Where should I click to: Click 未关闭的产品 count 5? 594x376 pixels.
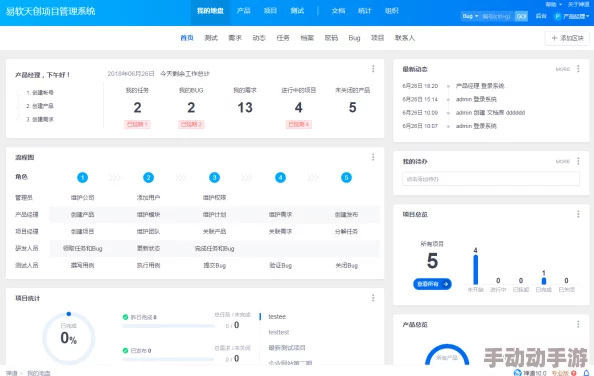[352, 108]
